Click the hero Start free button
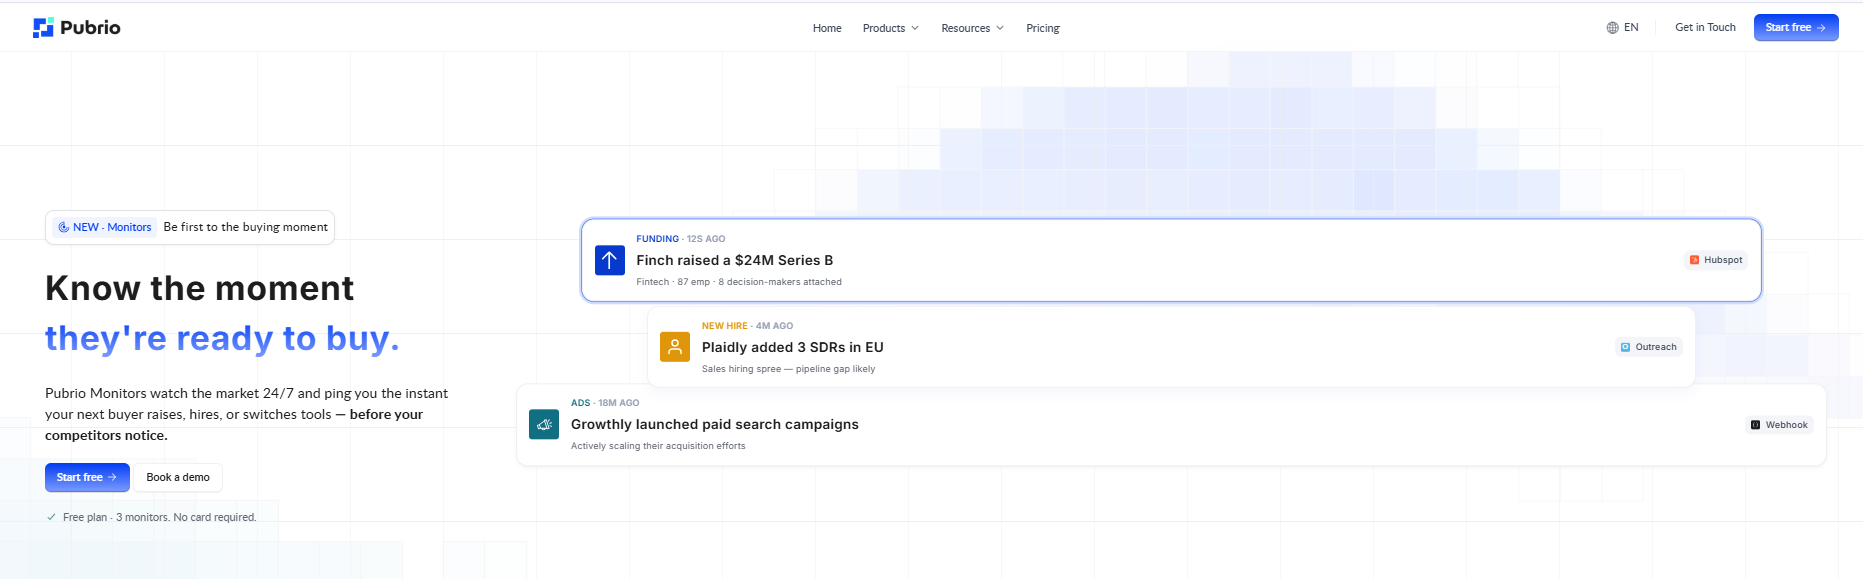Image resolution: width=1863 pixels, height=579 pixels. point(87,477)
